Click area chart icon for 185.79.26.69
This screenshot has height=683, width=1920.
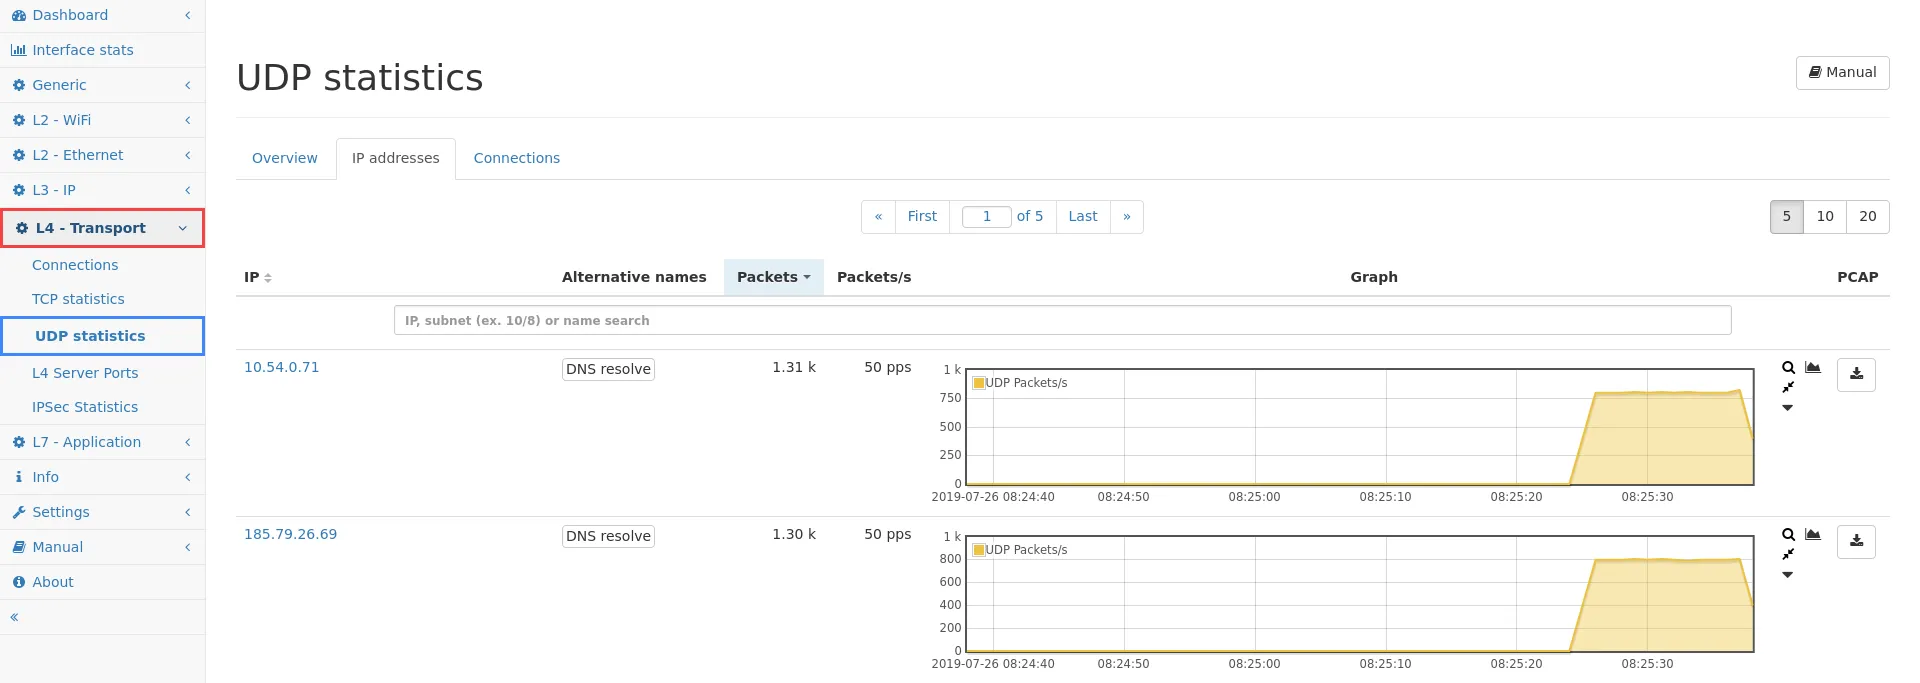[1813, 535]
